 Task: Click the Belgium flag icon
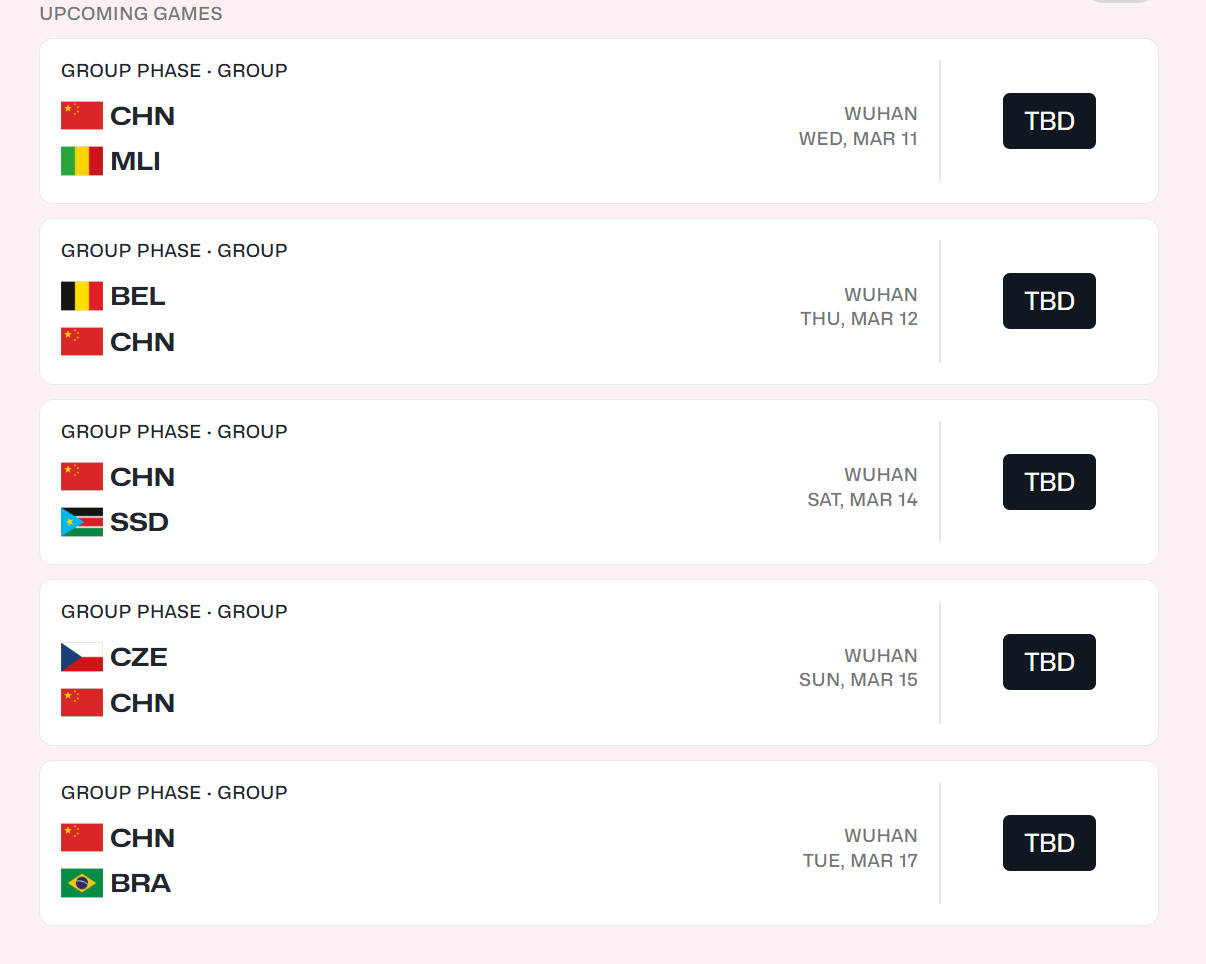(82, 296)
